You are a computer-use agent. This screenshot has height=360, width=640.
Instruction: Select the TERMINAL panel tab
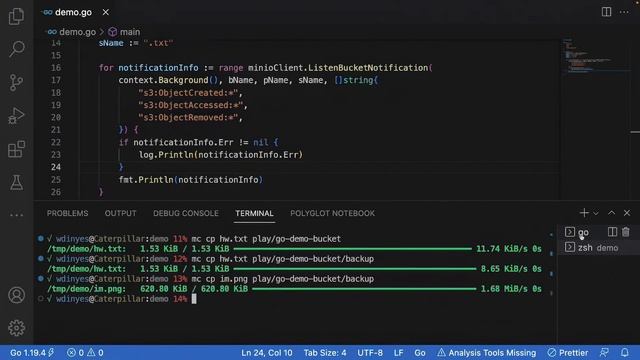click(x=254, y=213)
